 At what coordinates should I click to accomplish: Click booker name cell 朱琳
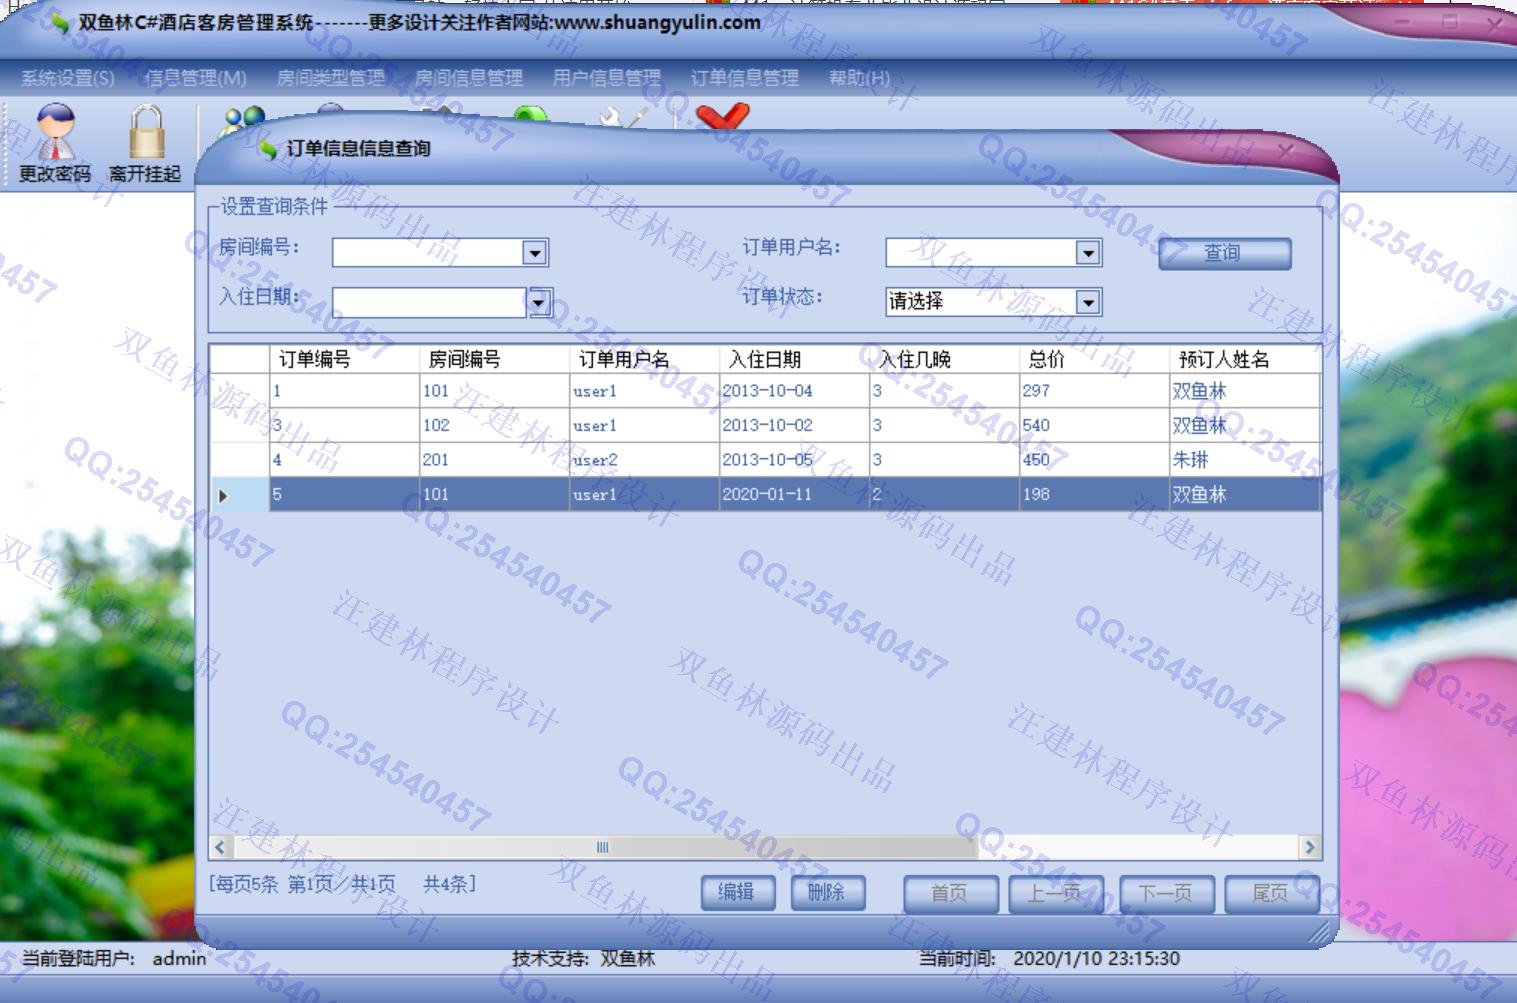1245,460
